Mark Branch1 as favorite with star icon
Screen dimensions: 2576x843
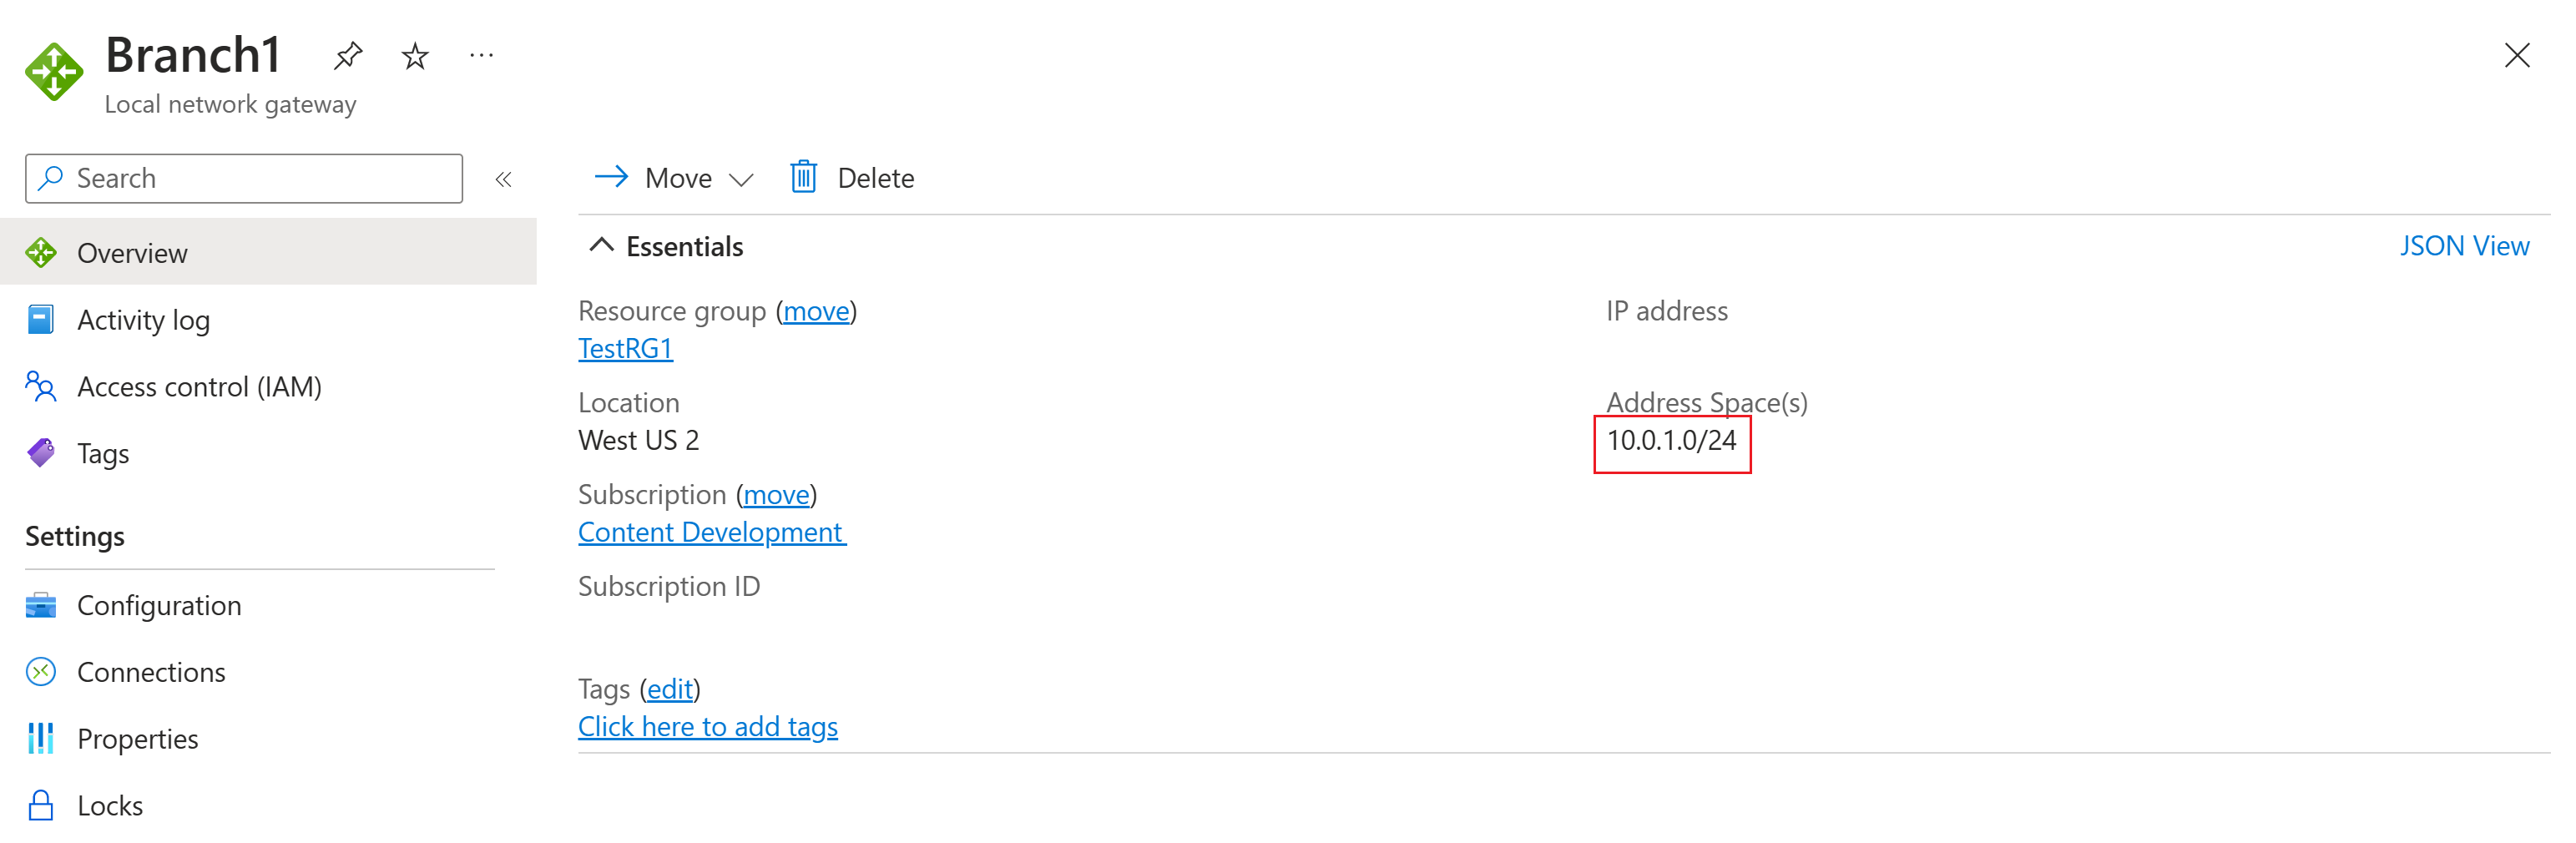(414, 56)
